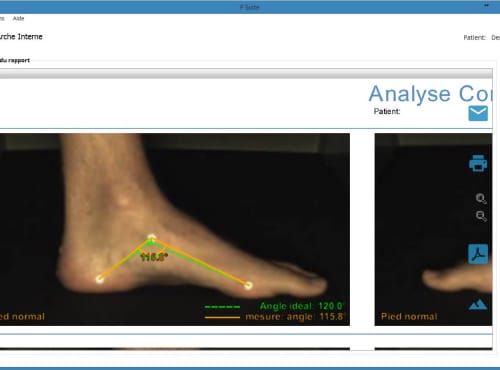Click the blue mountain image icon
500x370 pixels.
[x=478, y=304]
